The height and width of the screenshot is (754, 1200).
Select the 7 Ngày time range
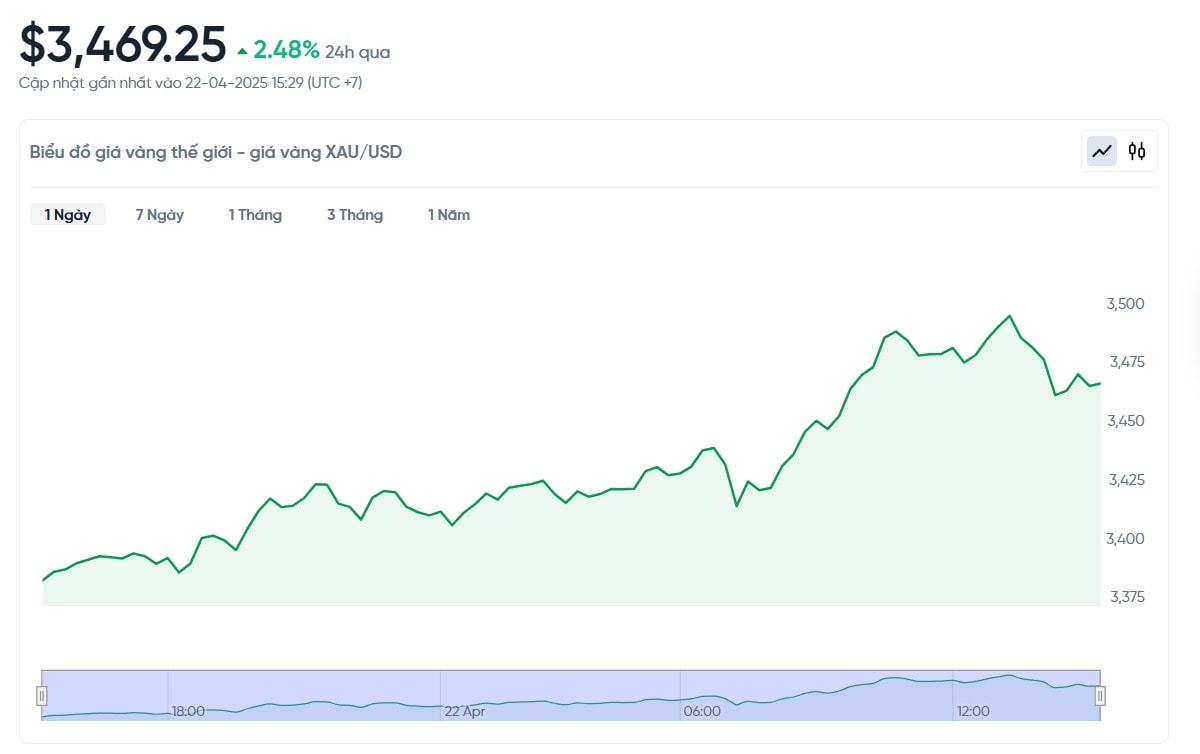coord(160,215)
